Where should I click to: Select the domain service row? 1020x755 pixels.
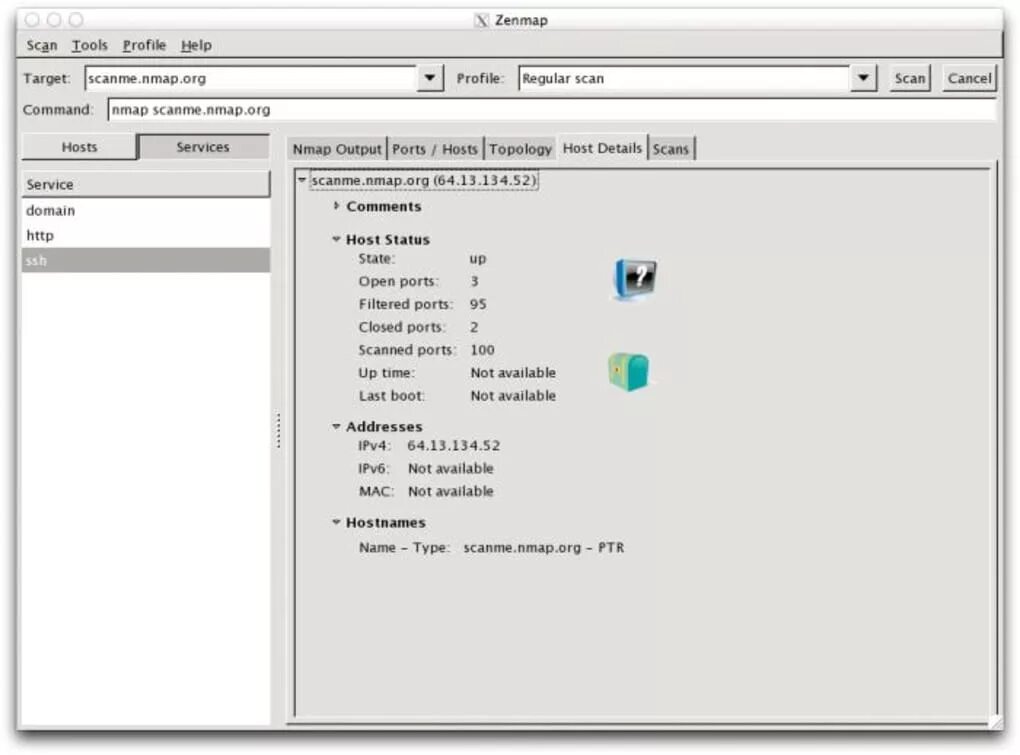point(146,210)
